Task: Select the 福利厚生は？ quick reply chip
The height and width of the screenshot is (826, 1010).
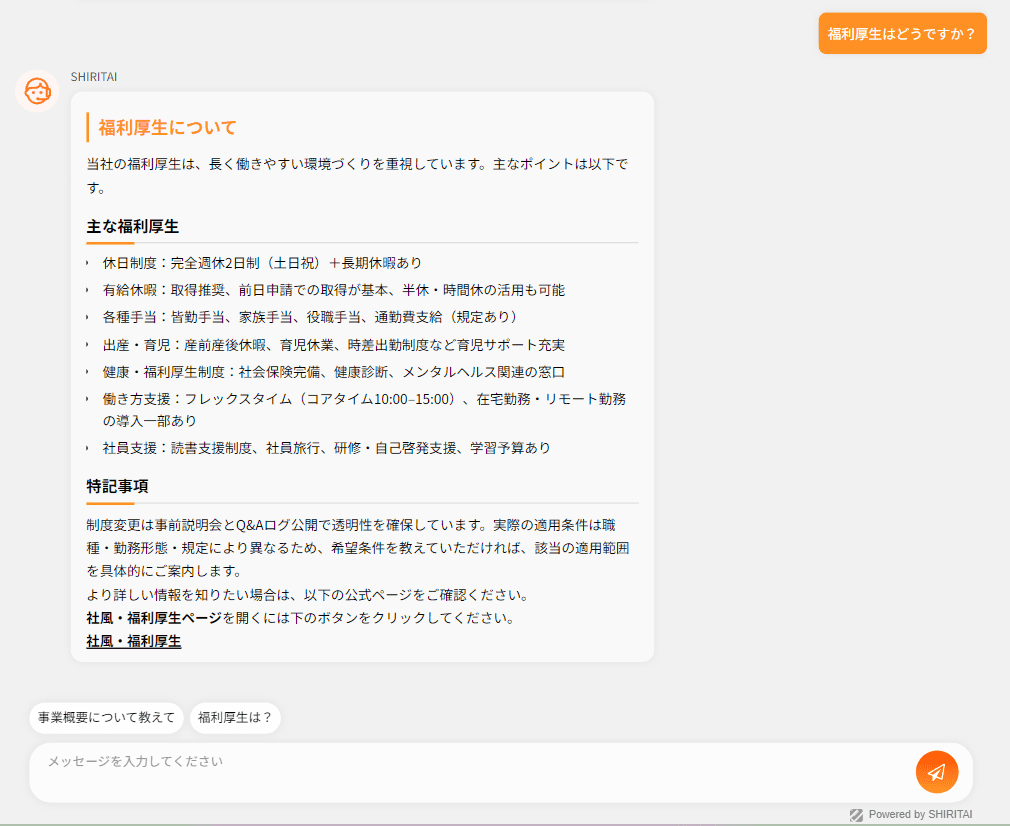Action: pyautogui.click(x=235, y=718)
